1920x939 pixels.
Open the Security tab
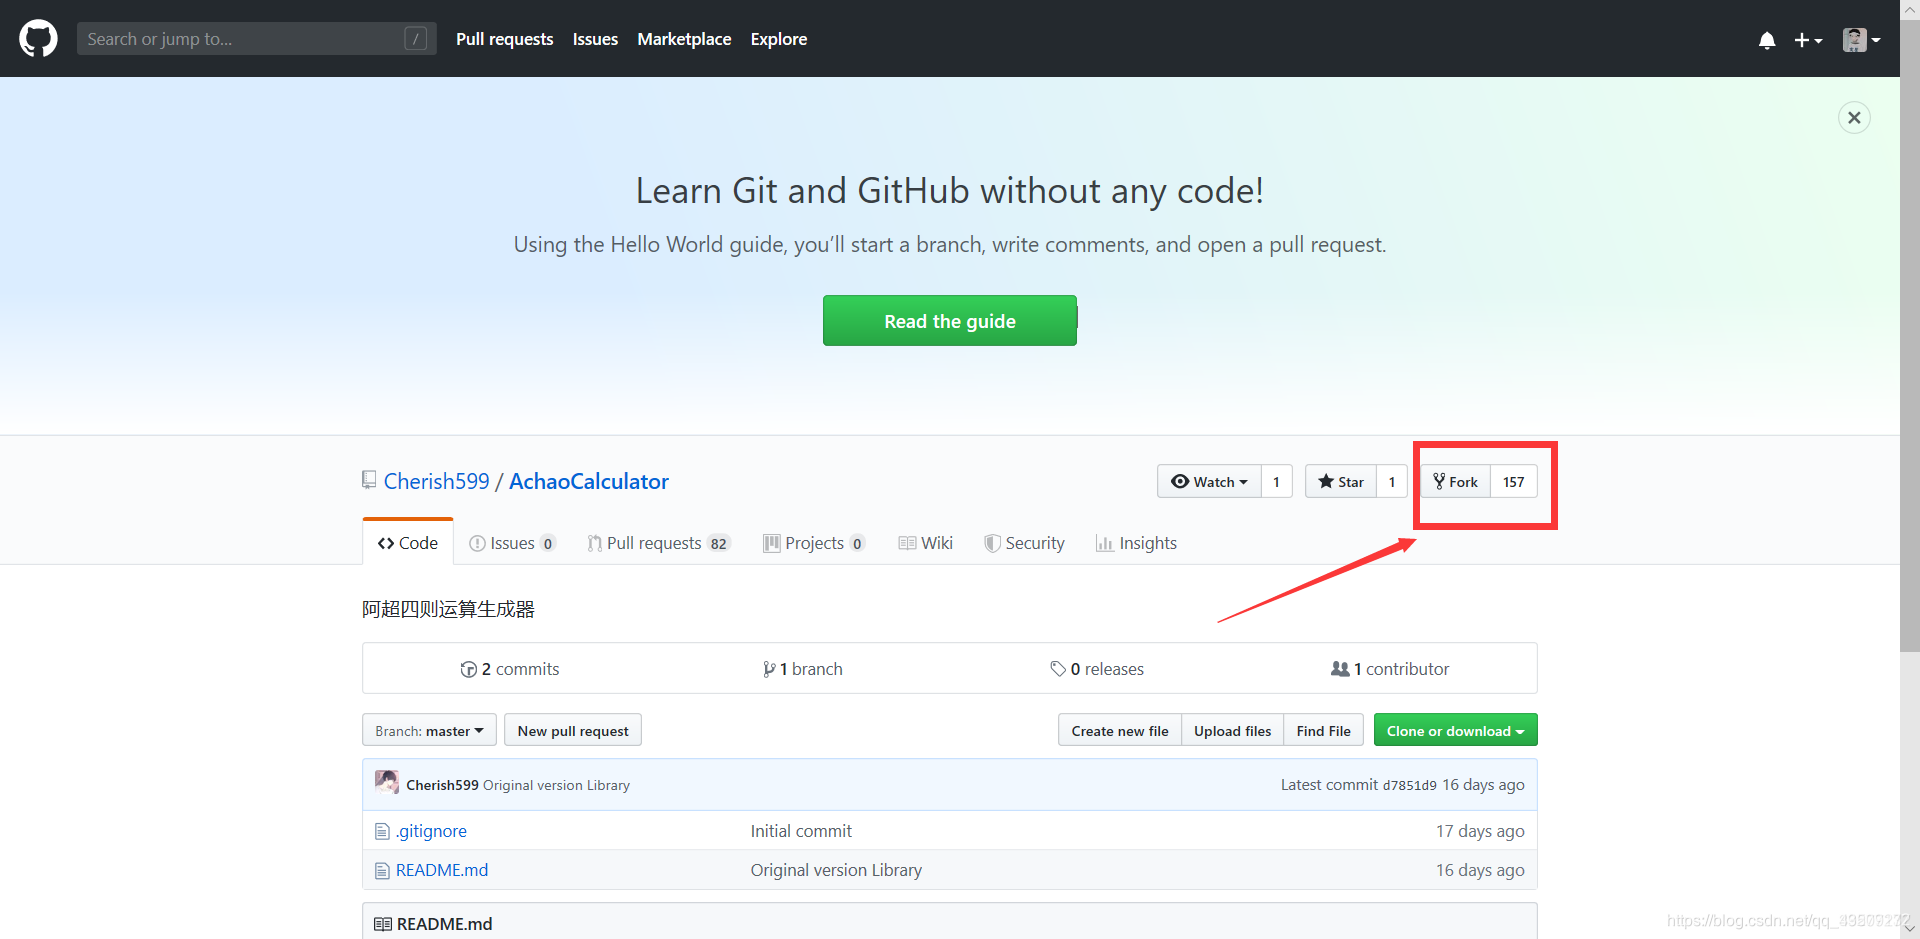[1025, 542]
